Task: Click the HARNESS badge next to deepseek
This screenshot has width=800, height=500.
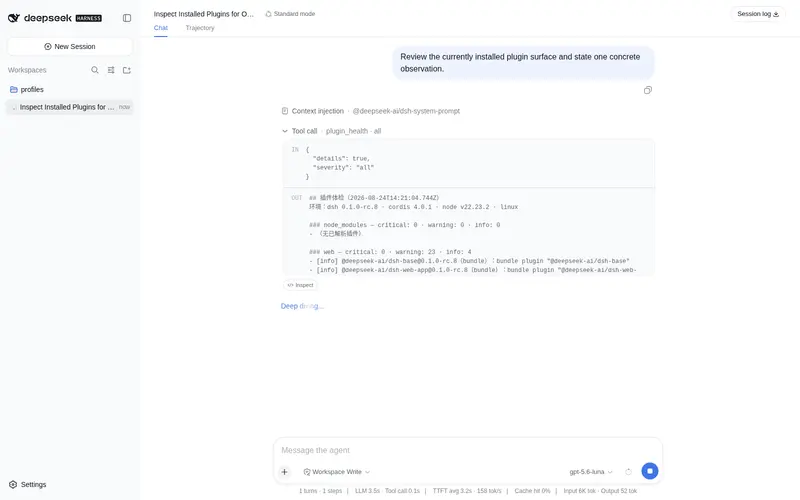Action: [89, 18]
